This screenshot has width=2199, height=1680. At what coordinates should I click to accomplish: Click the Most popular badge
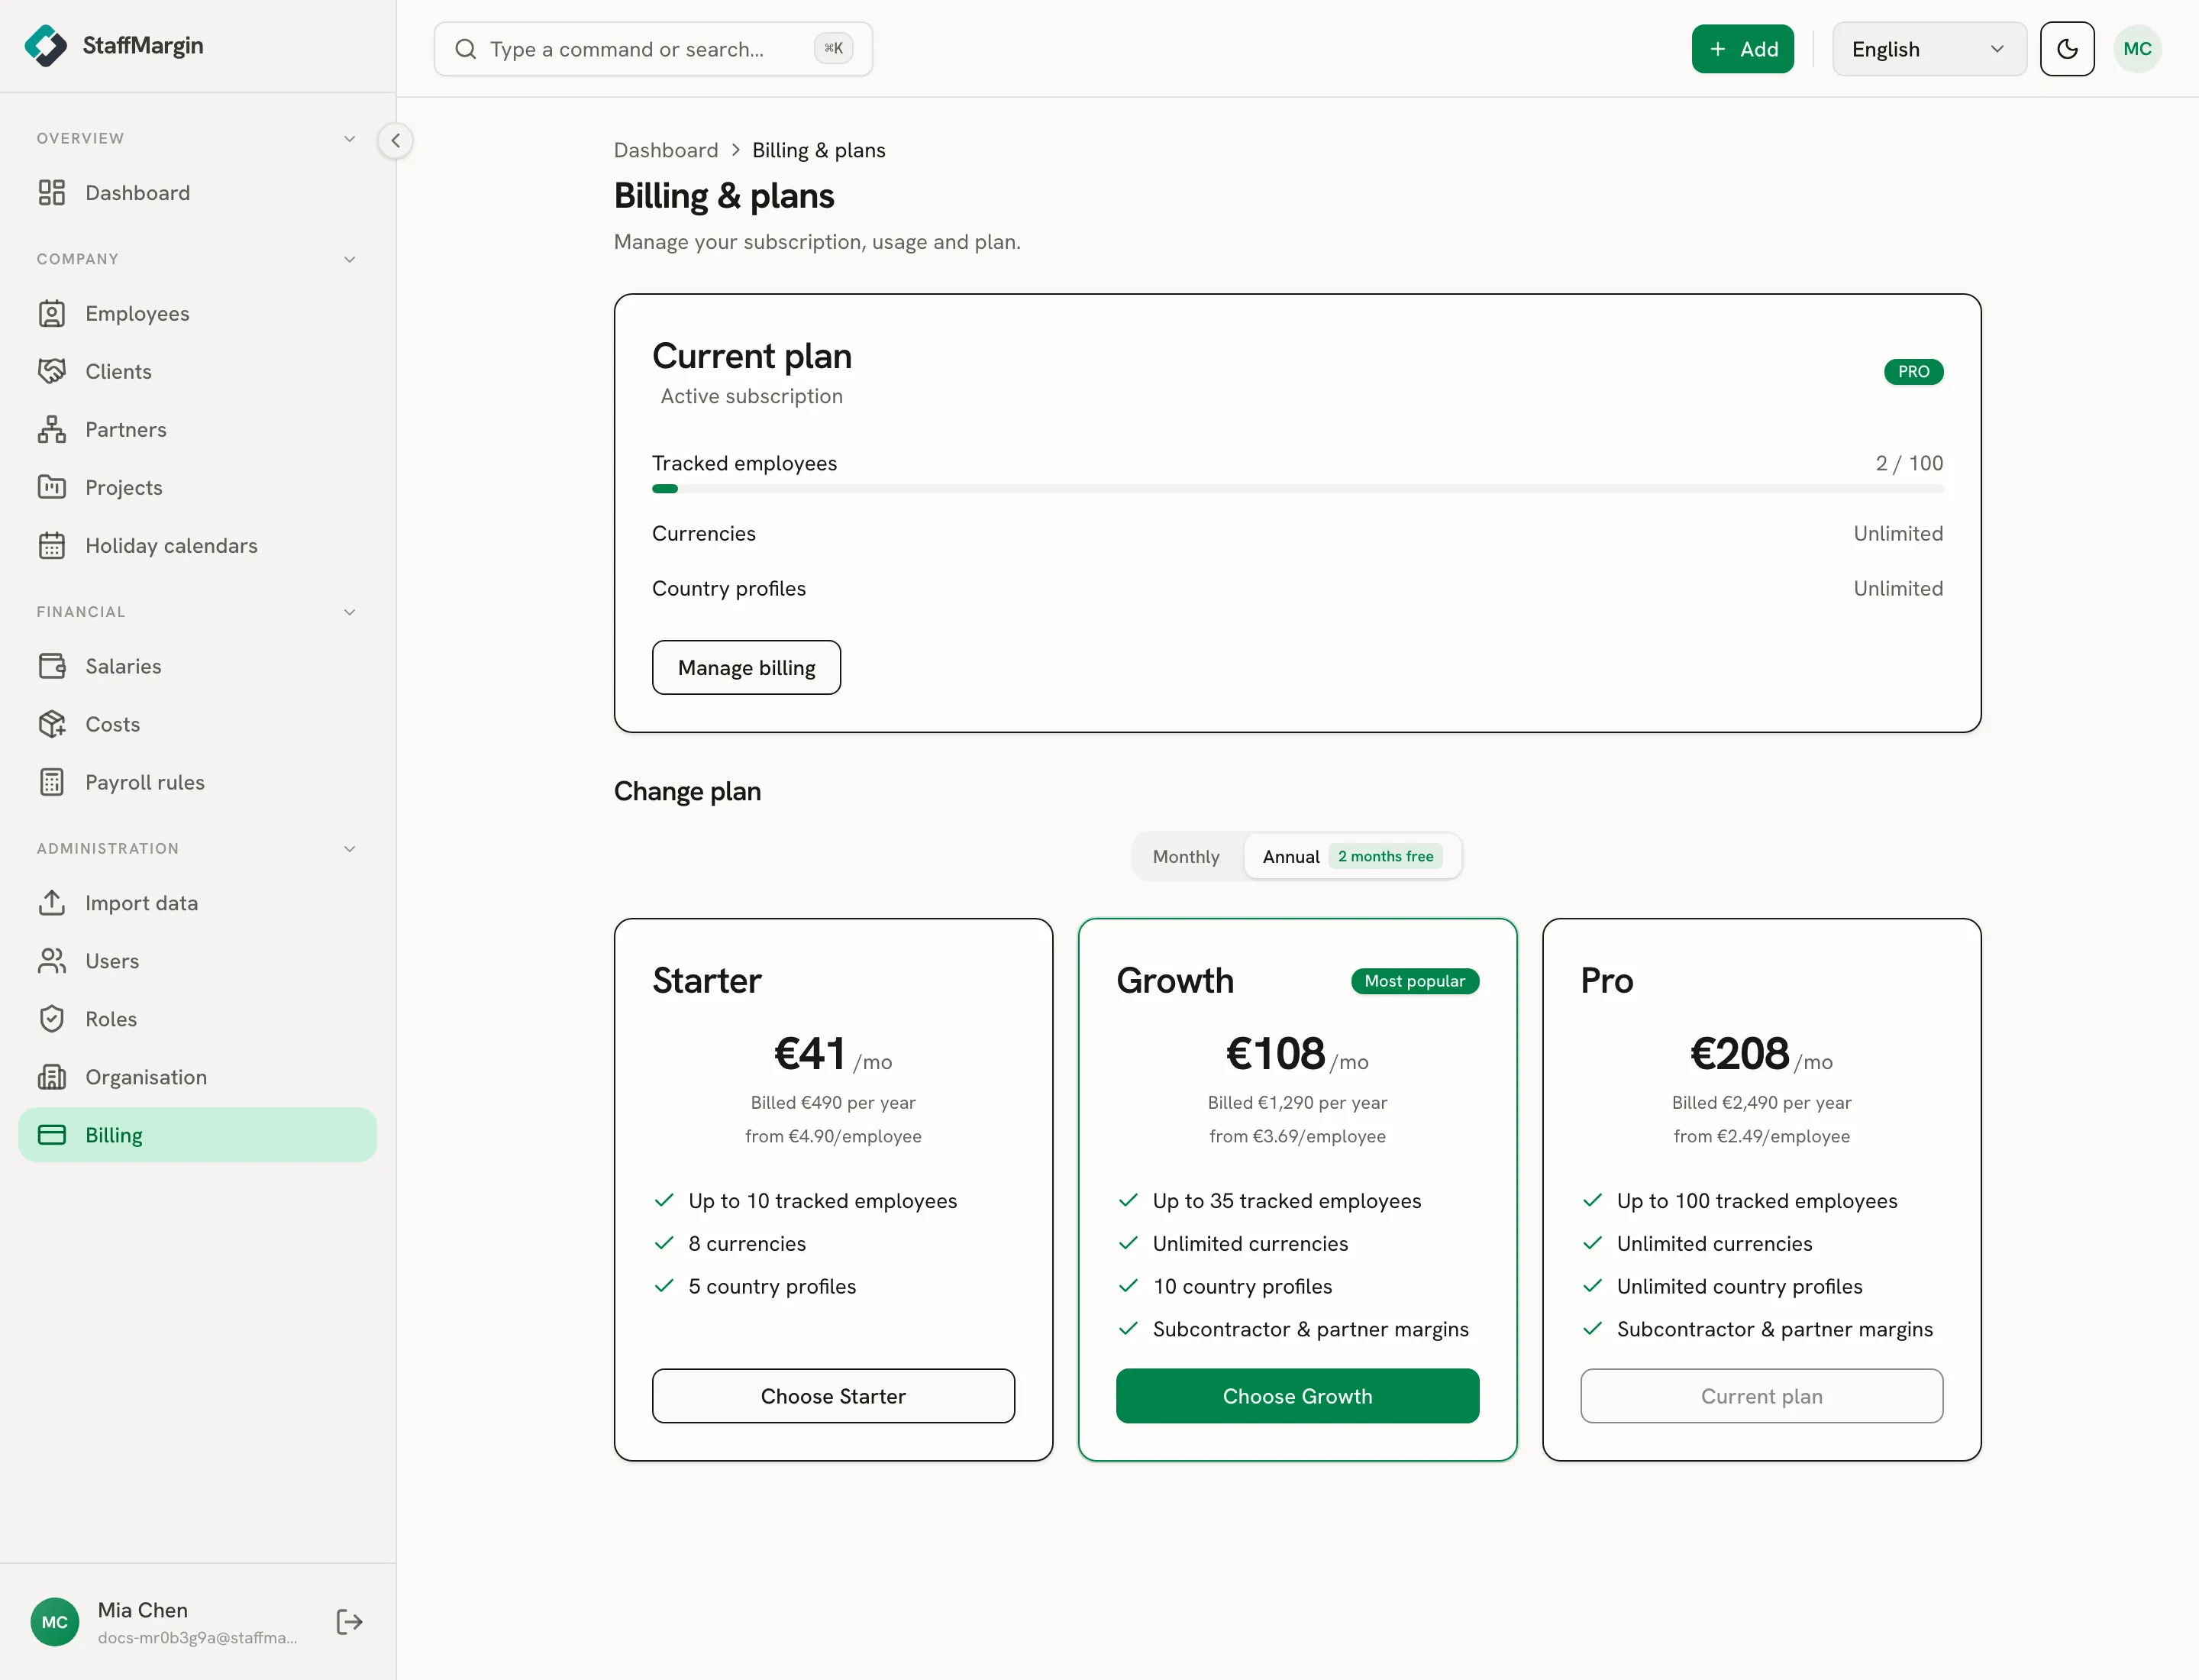[x=1414, y=981]
